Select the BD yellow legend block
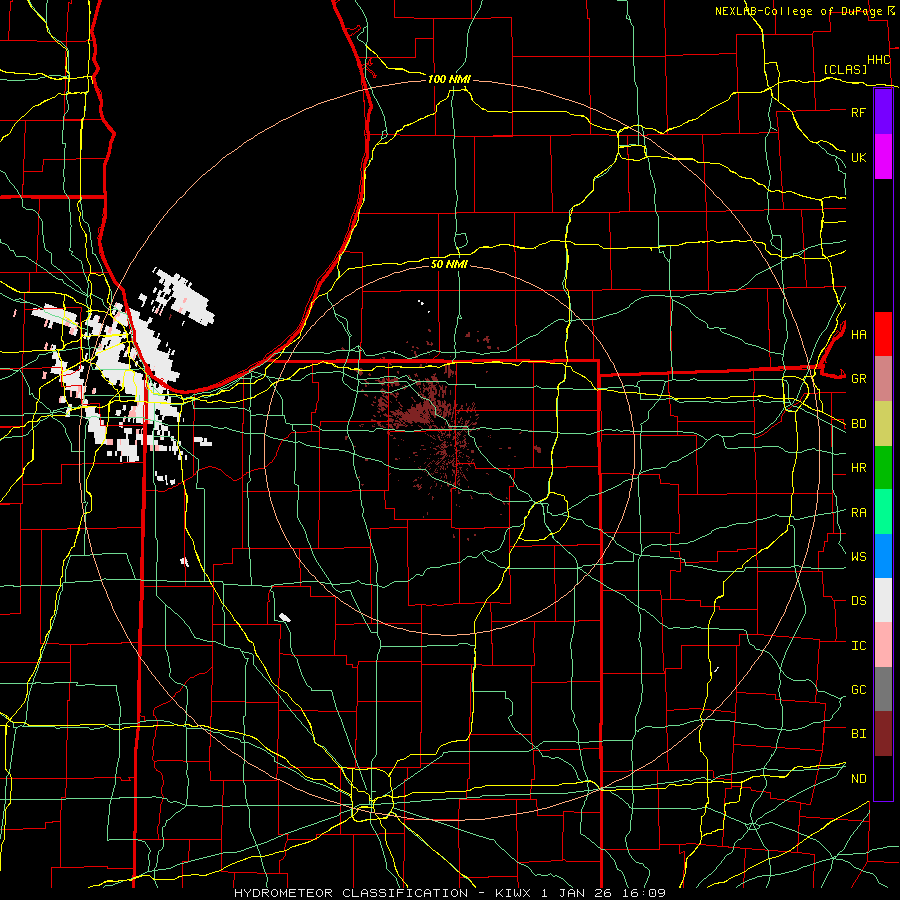The height and width of the screenshot is (900, 900). 883,424
